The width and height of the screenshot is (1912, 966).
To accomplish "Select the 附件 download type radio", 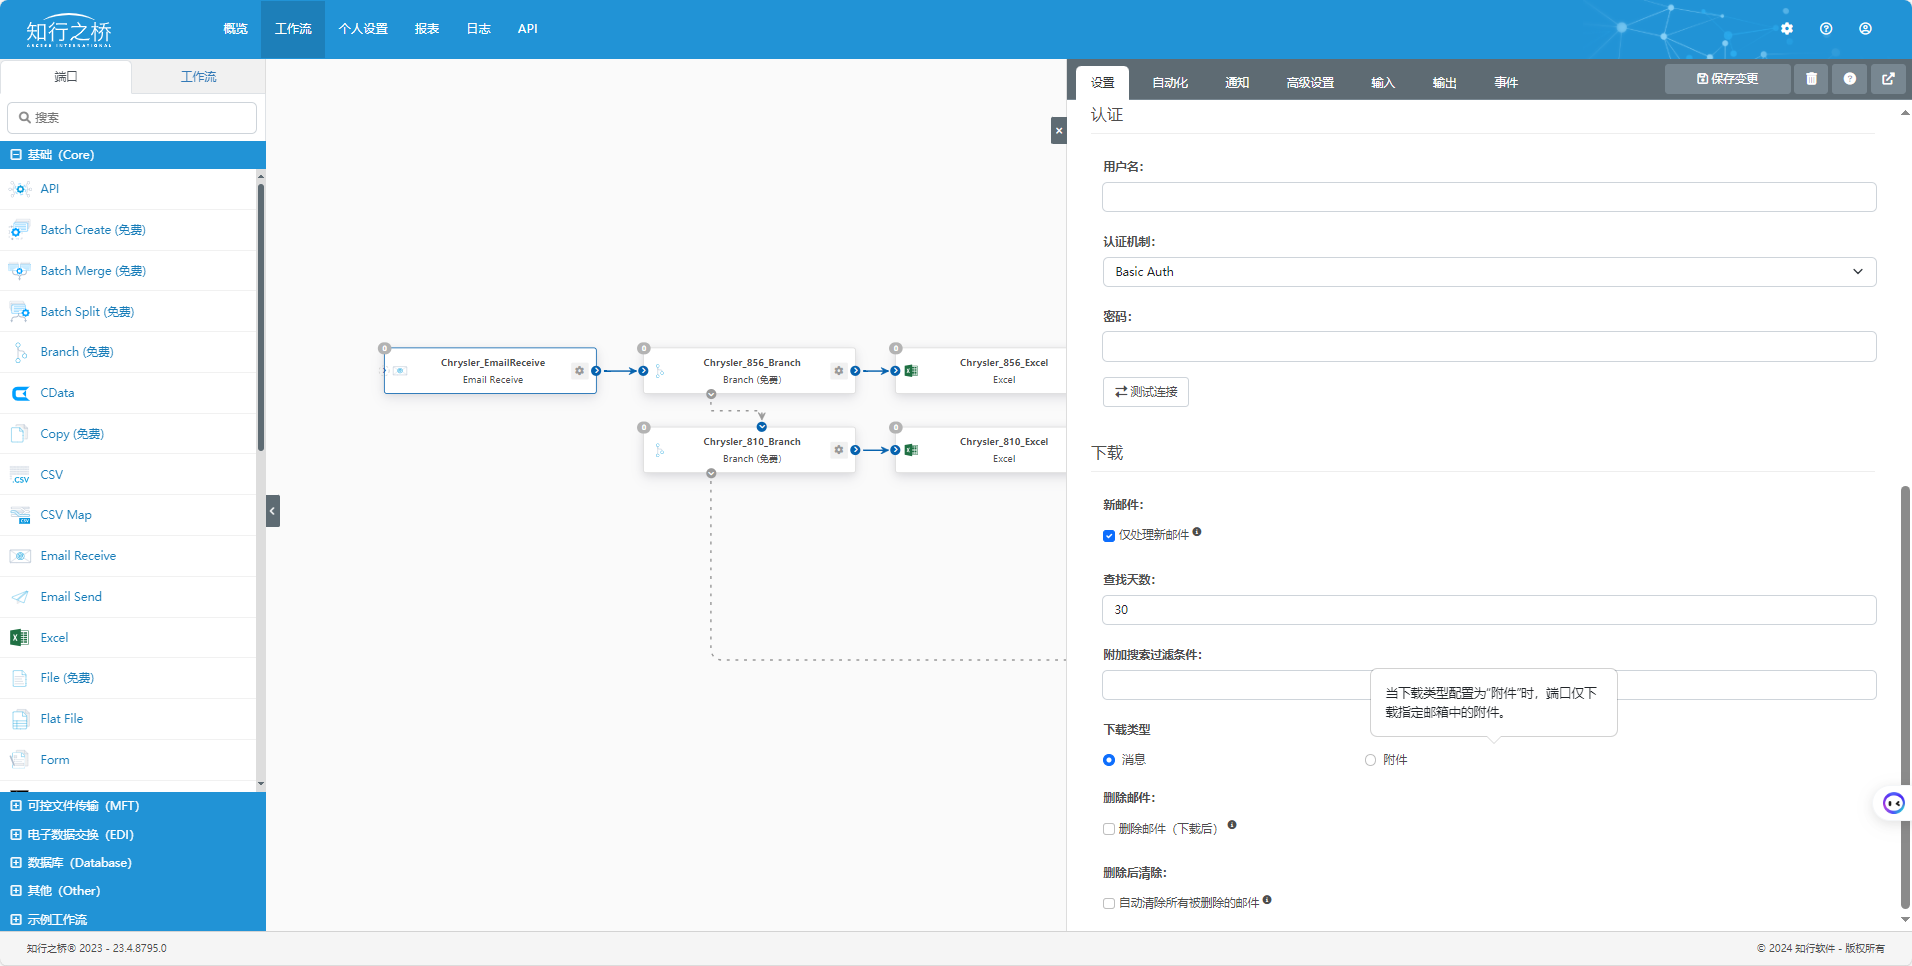I will tap(1370, 760).
